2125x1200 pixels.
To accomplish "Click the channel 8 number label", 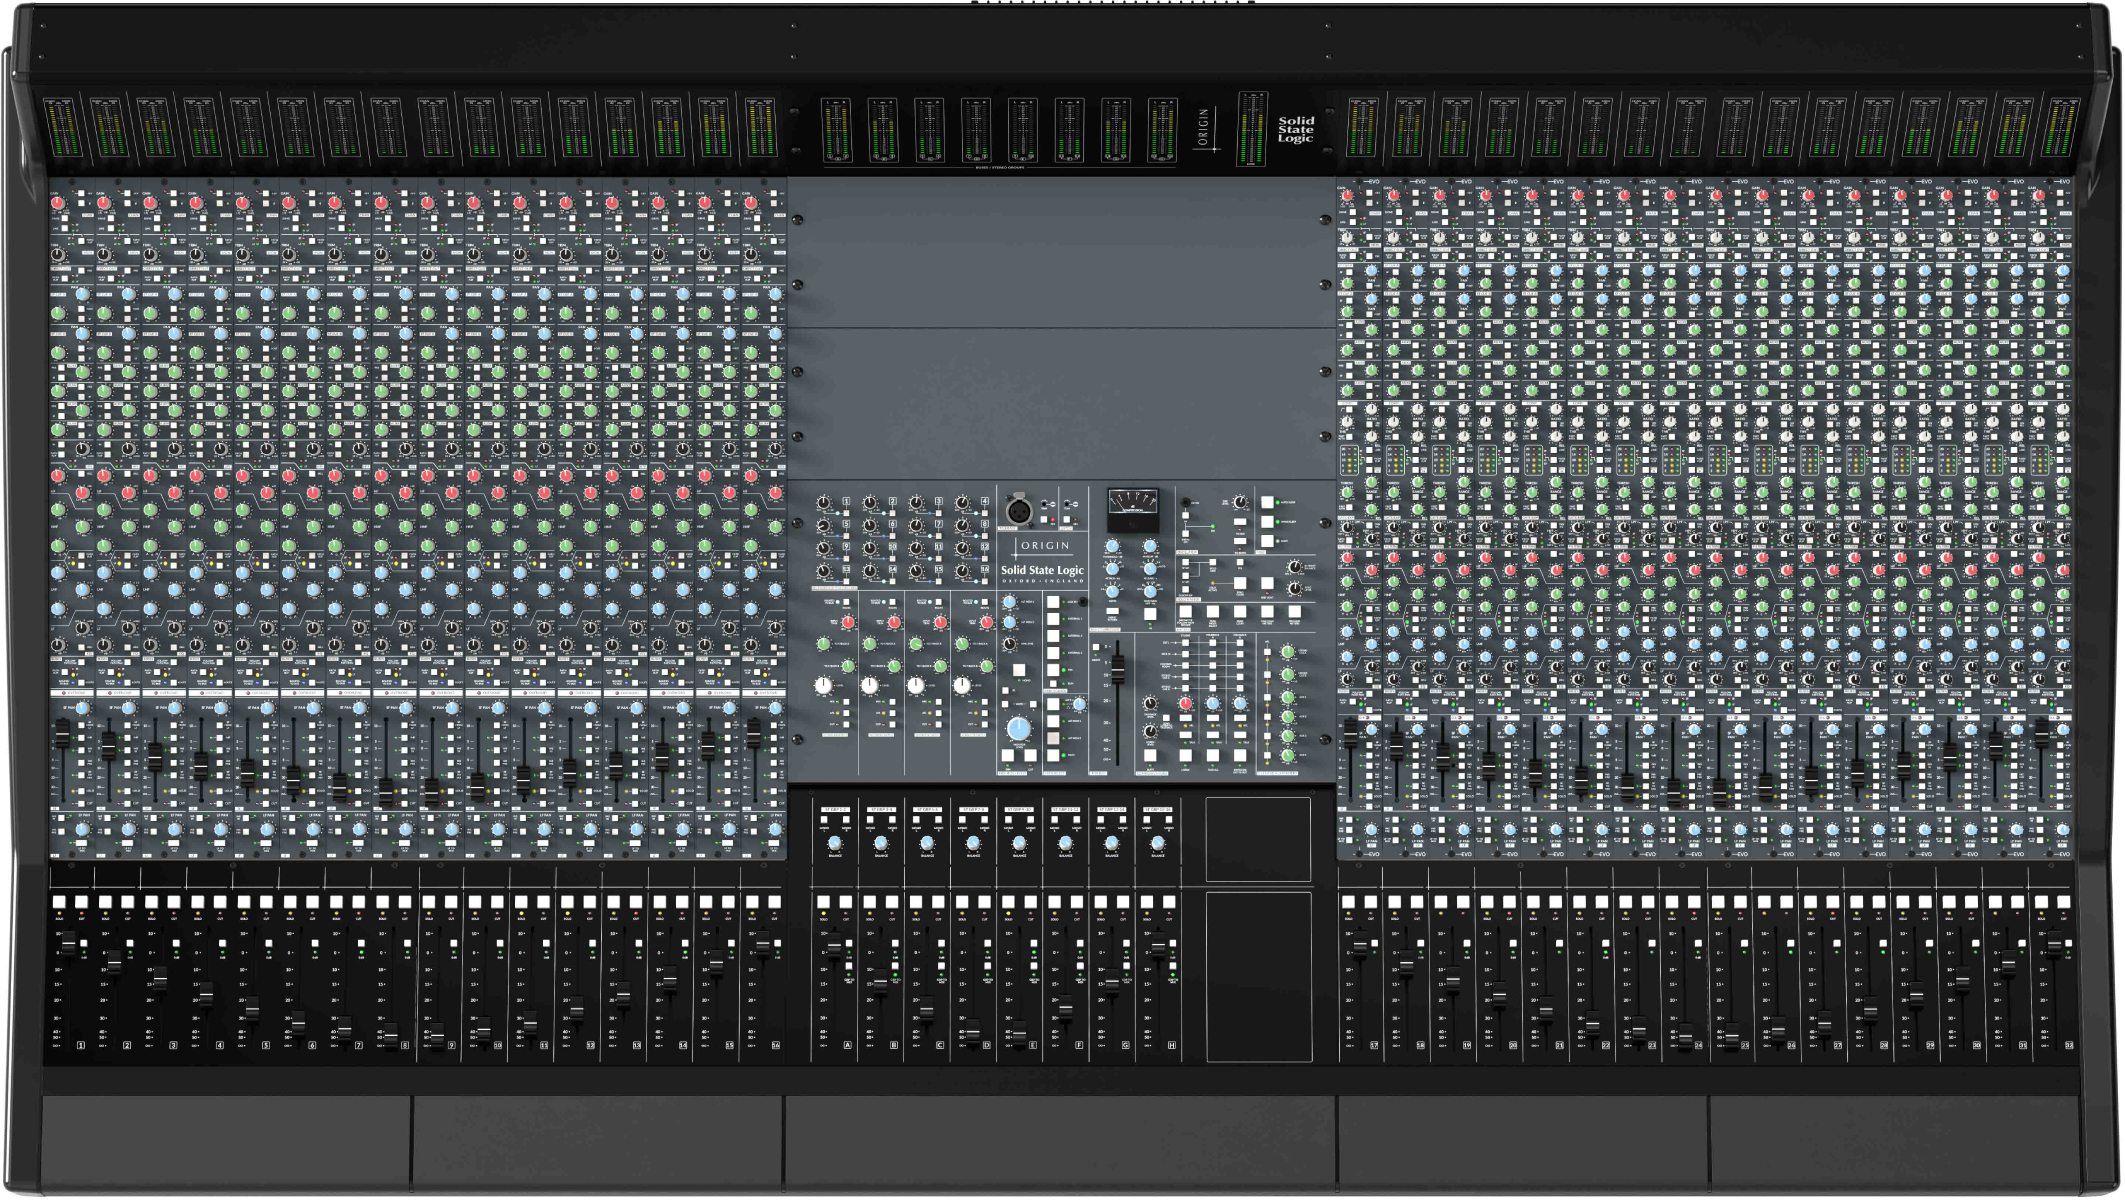I will [x=405, y=1045].
